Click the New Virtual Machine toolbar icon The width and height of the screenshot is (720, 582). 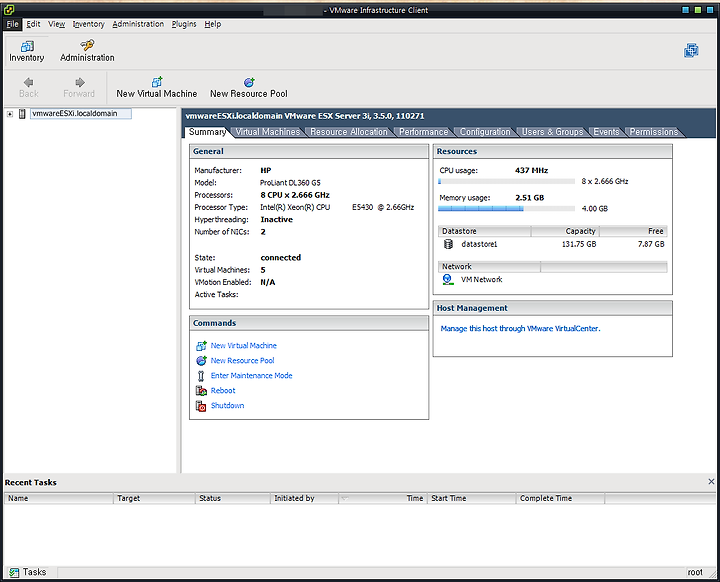coord(157,82)
